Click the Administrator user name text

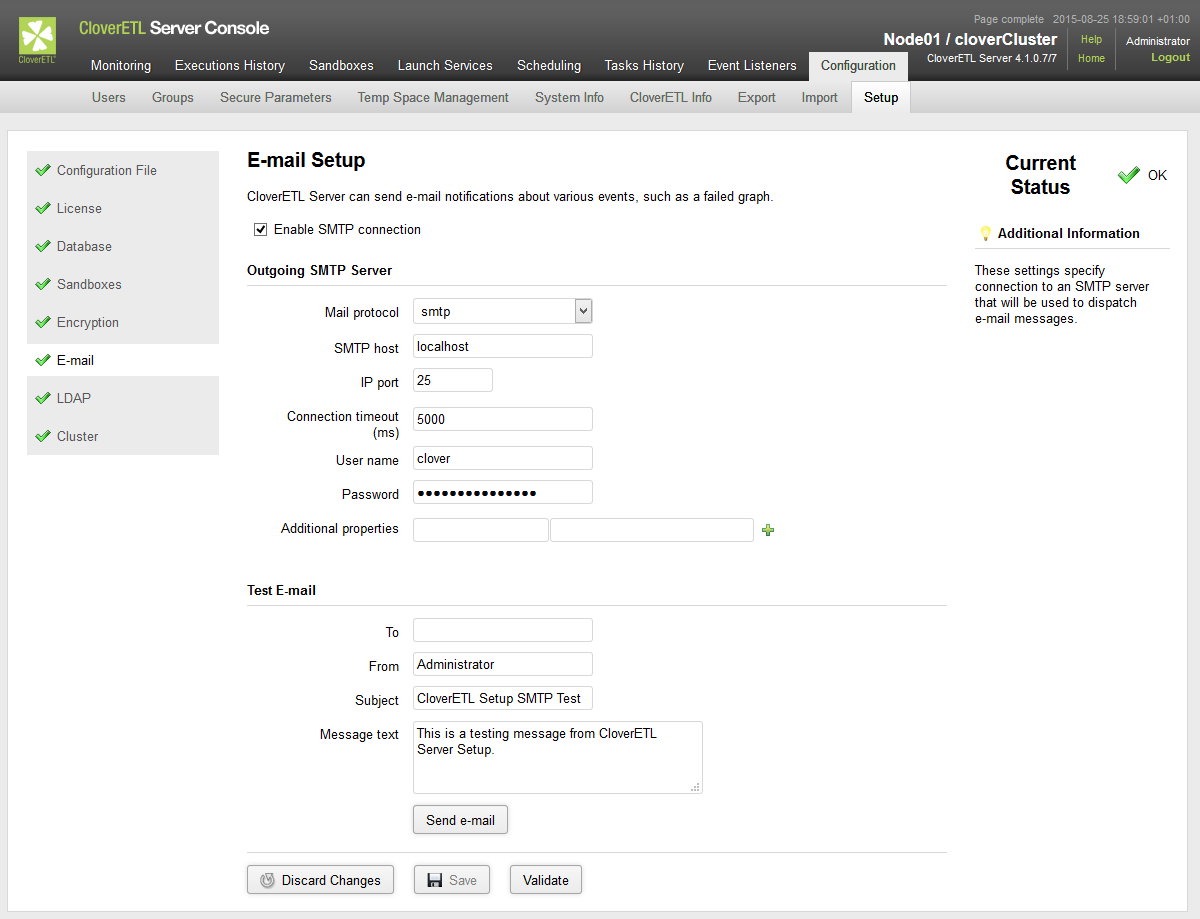[1158, 41]
